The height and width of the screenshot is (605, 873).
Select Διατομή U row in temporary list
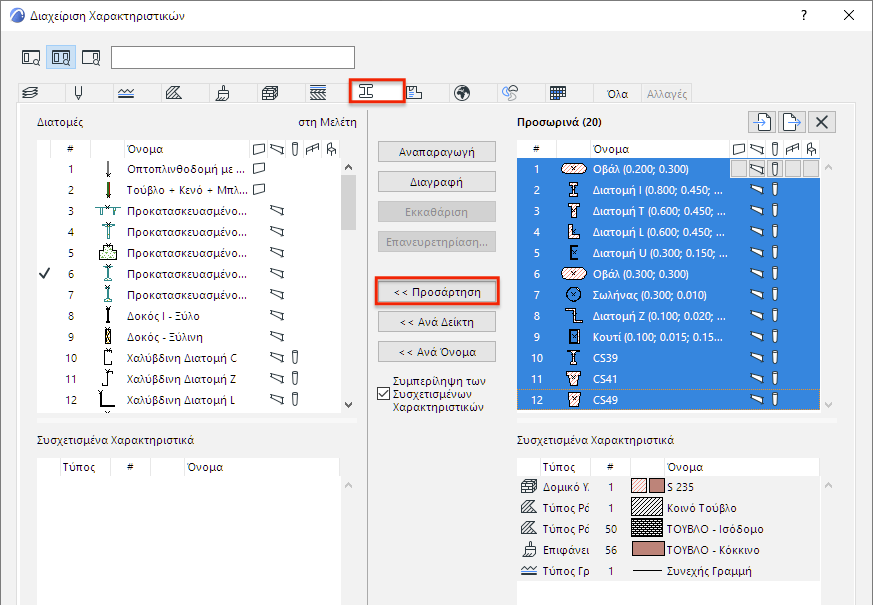pos(668,253)
